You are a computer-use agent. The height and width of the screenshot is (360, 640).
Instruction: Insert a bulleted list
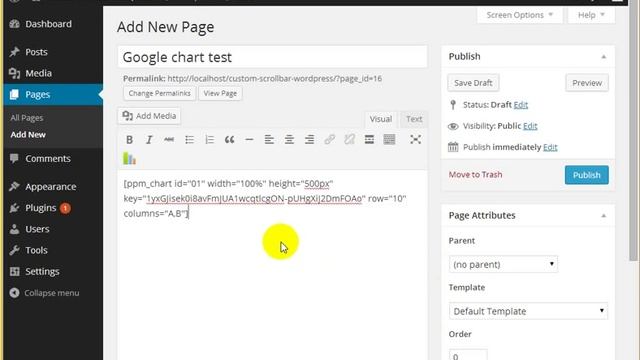coord(189,140)
